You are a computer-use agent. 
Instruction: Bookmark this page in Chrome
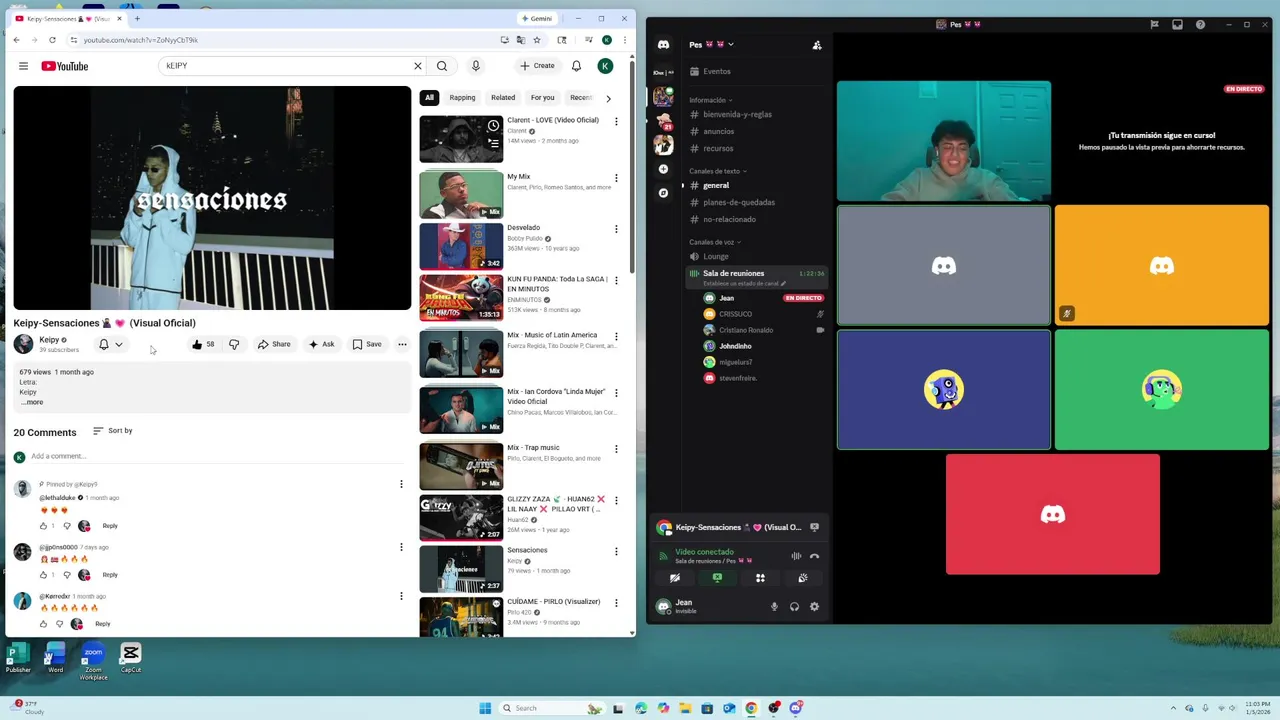[537, 40]
